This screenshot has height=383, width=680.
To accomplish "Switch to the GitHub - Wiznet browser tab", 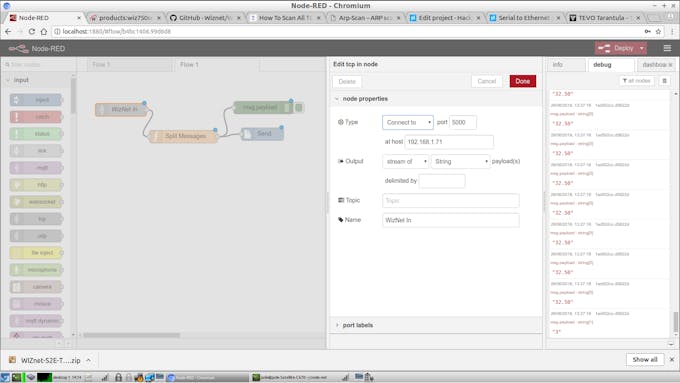I will pos(206,18).
